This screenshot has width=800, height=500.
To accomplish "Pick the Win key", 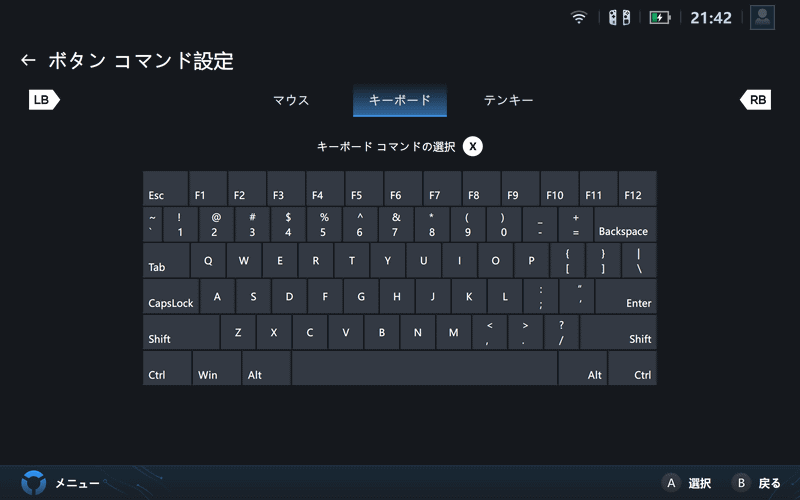I will click(217, 368).
